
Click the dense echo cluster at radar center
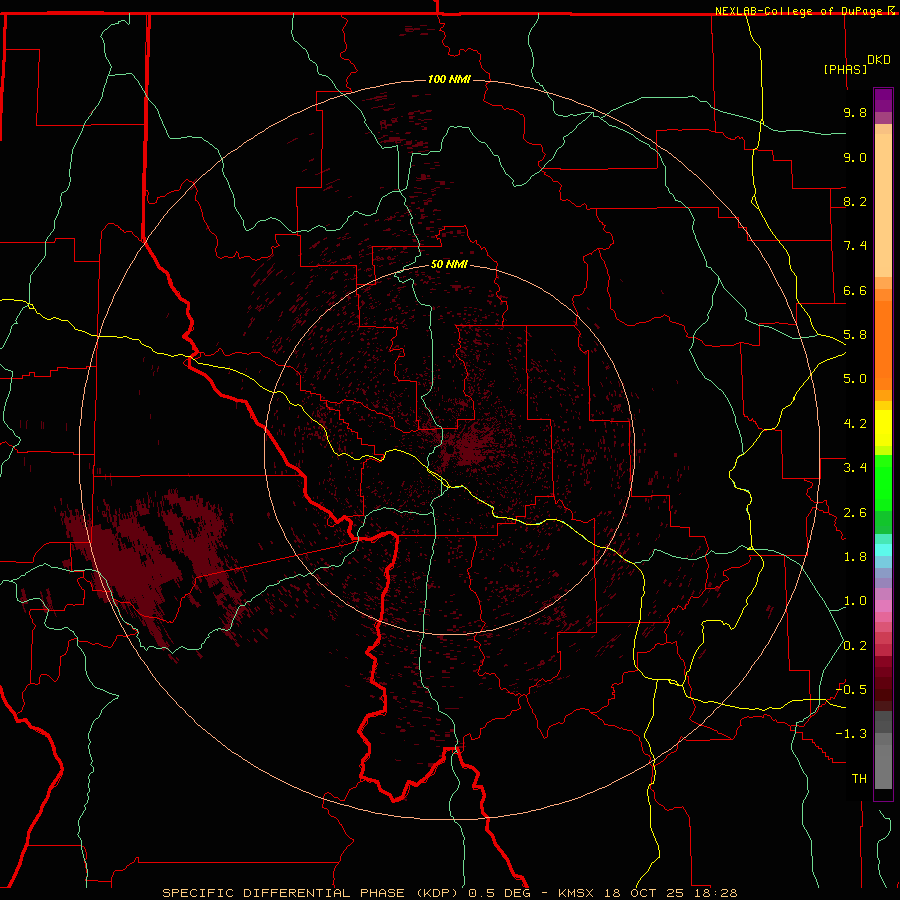468,448
